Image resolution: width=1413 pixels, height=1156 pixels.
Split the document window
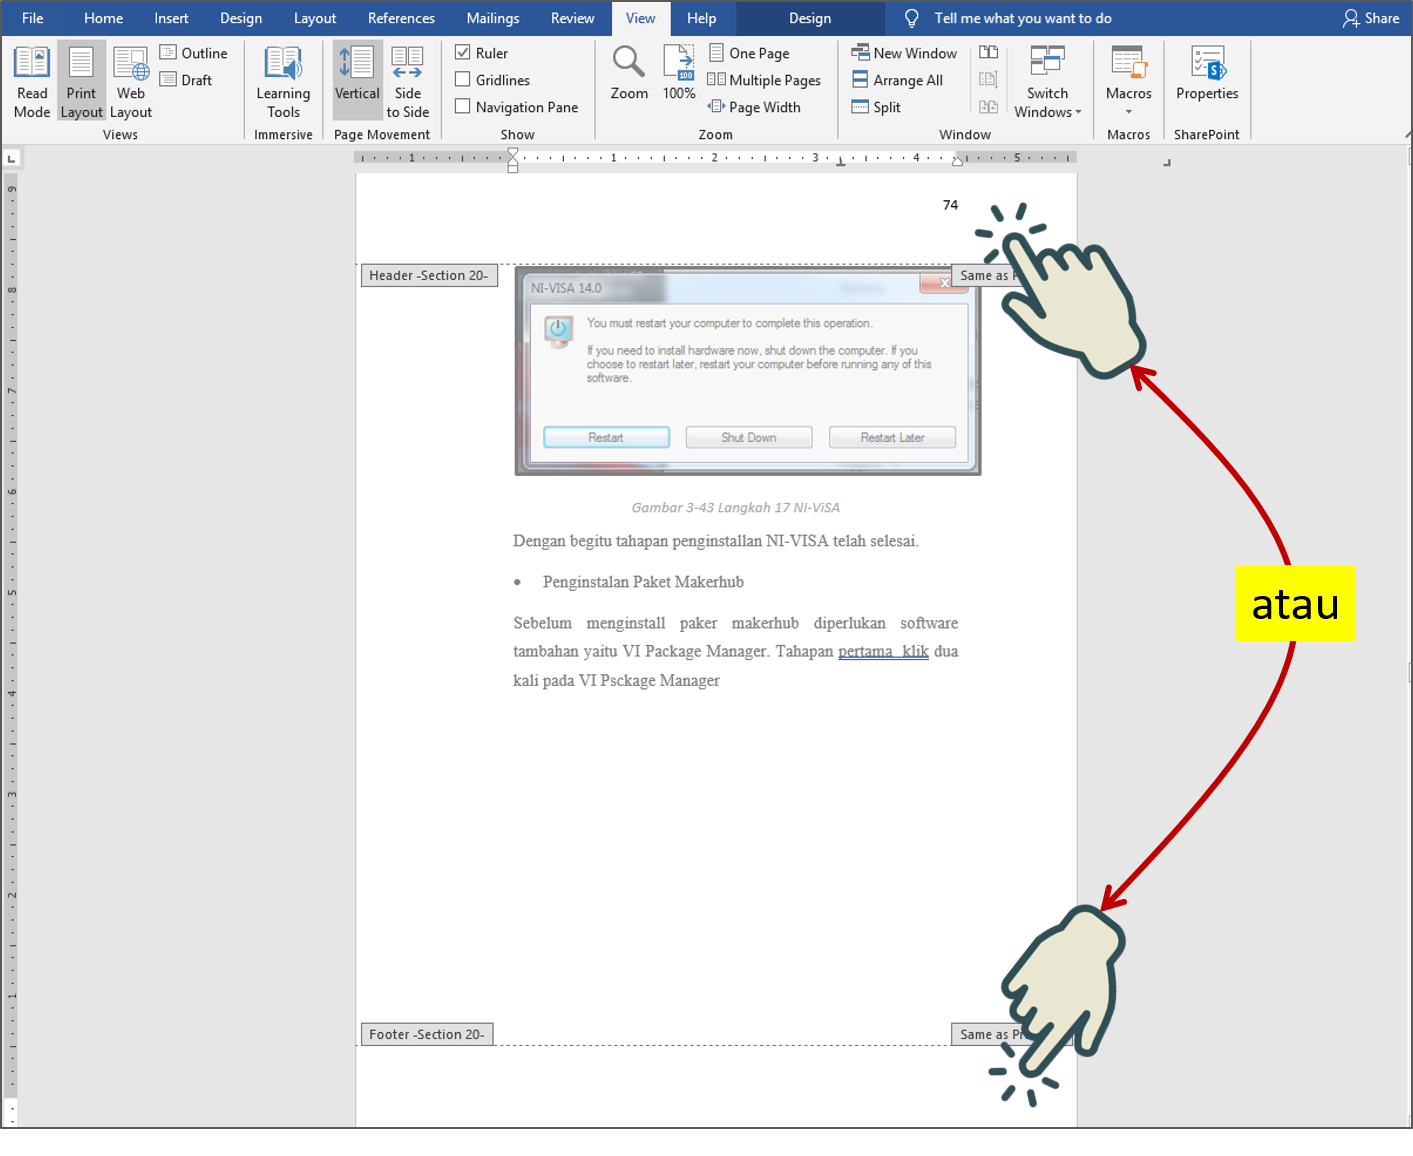876,107
